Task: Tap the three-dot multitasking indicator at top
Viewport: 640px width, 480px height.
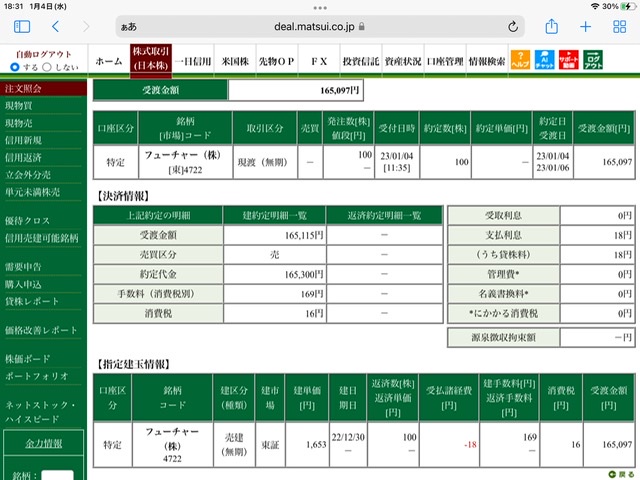Action: (x=320, y=8)
